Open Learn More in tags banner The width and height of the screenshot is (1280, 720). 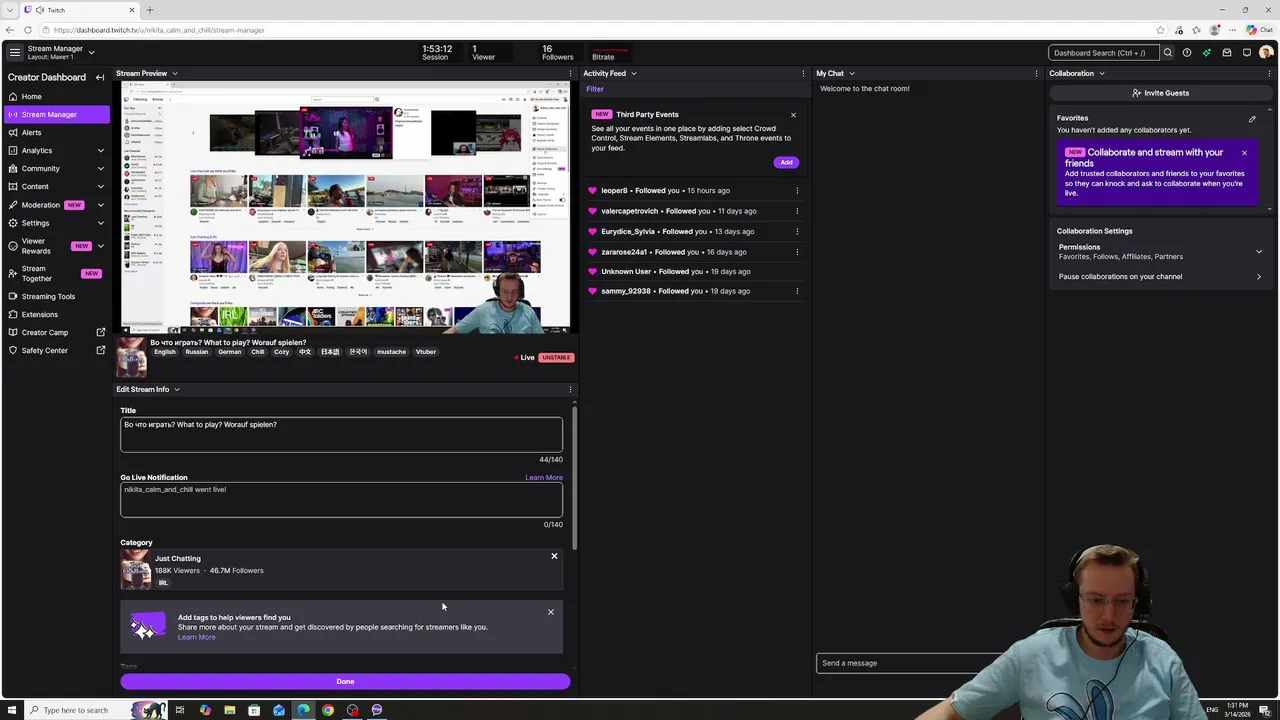pos(196,637)
